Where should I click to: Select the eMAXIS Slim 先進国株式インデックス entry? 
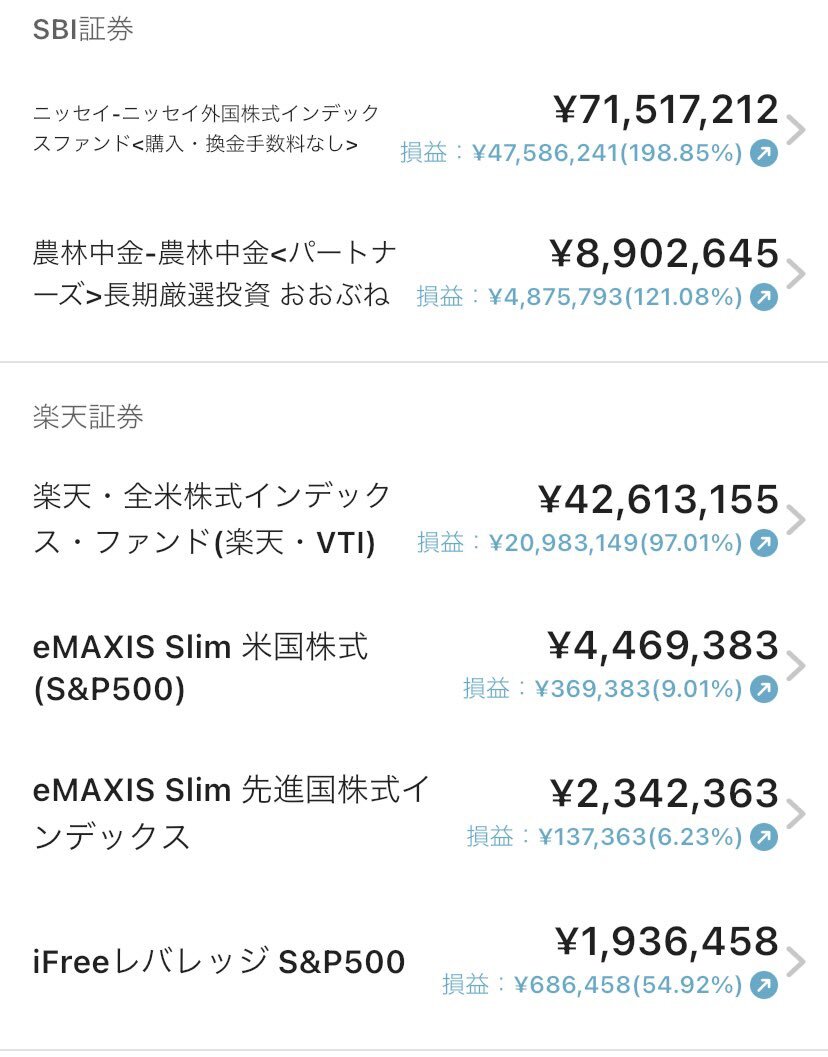pos(231,813)
